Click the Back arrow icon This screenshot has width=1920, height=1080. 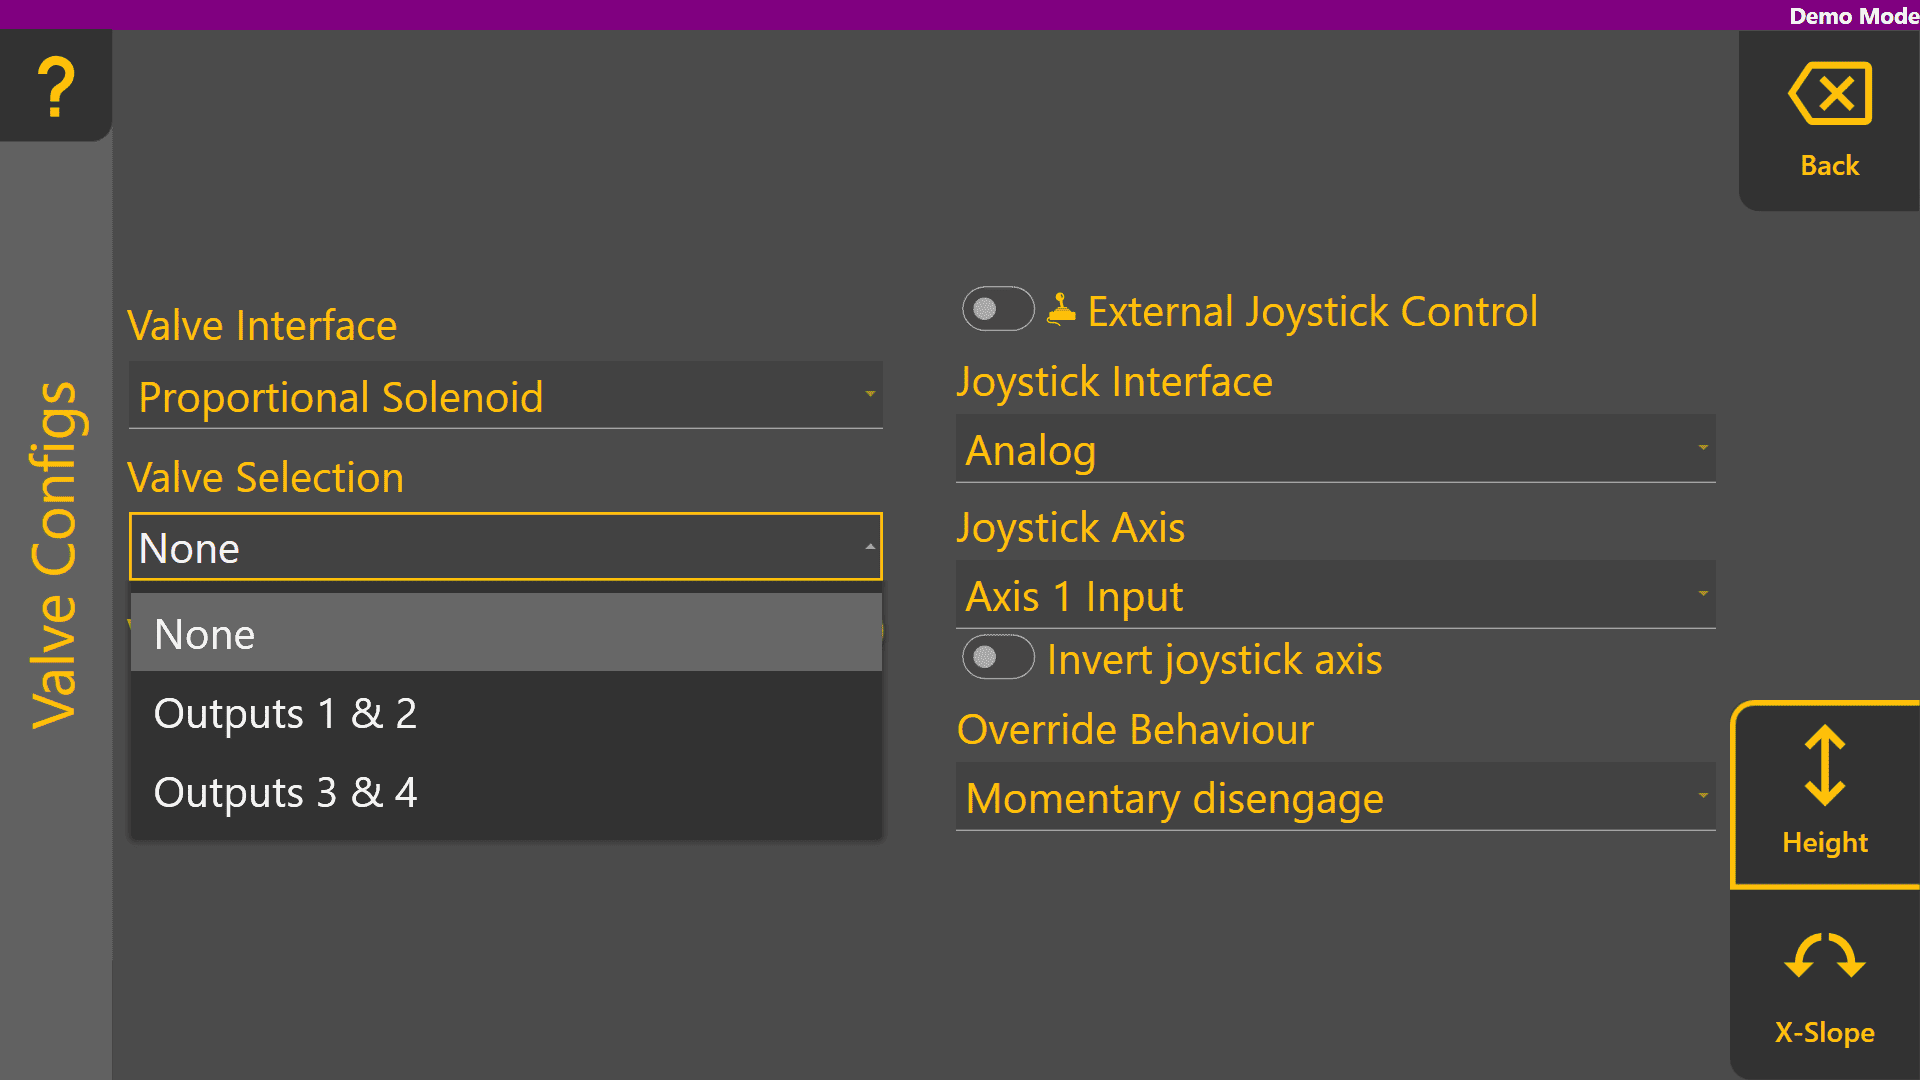click(1829, 94)
